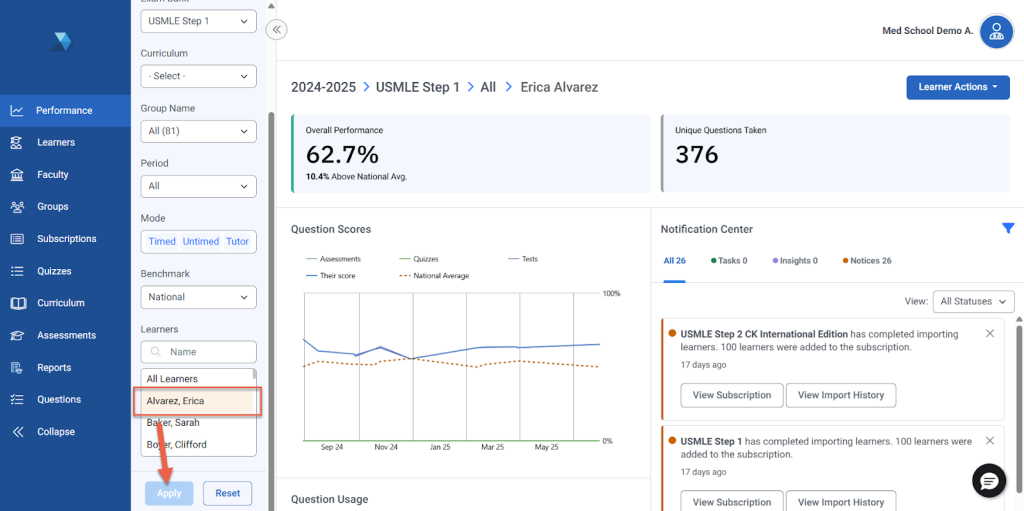Click the Learner Actions button
This screenshot has height=511, width=1024.
coord(958,87)
